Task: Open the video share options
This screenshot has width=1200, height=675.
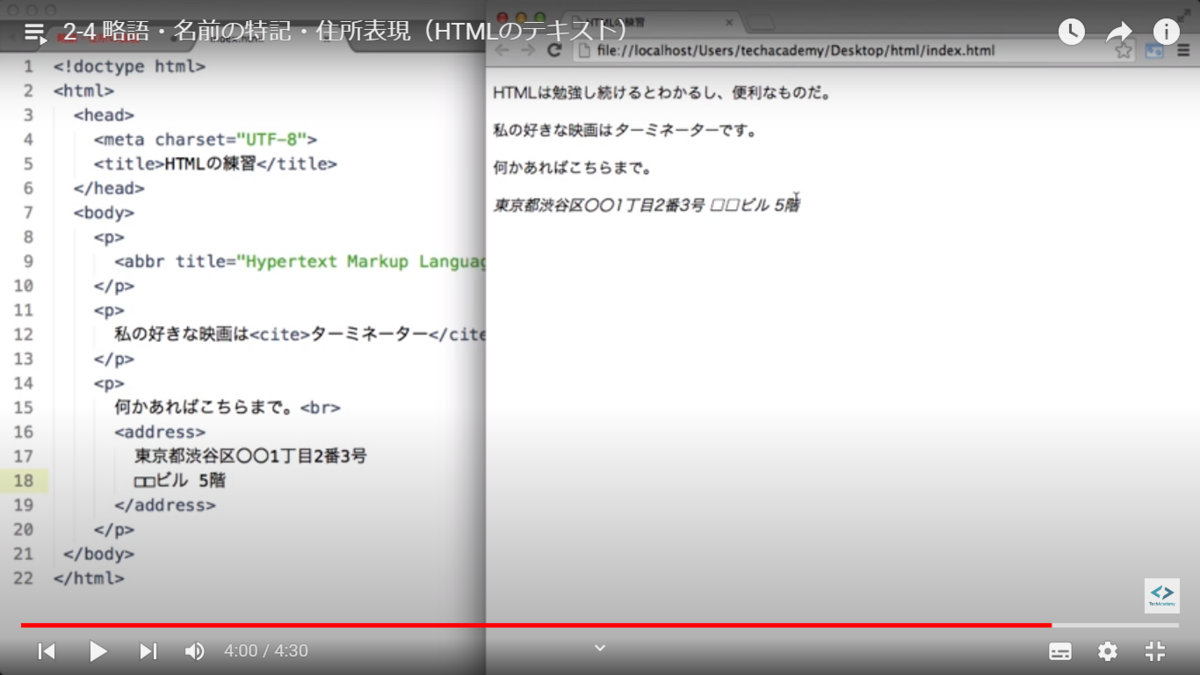Action: (x=1119, y=31)
